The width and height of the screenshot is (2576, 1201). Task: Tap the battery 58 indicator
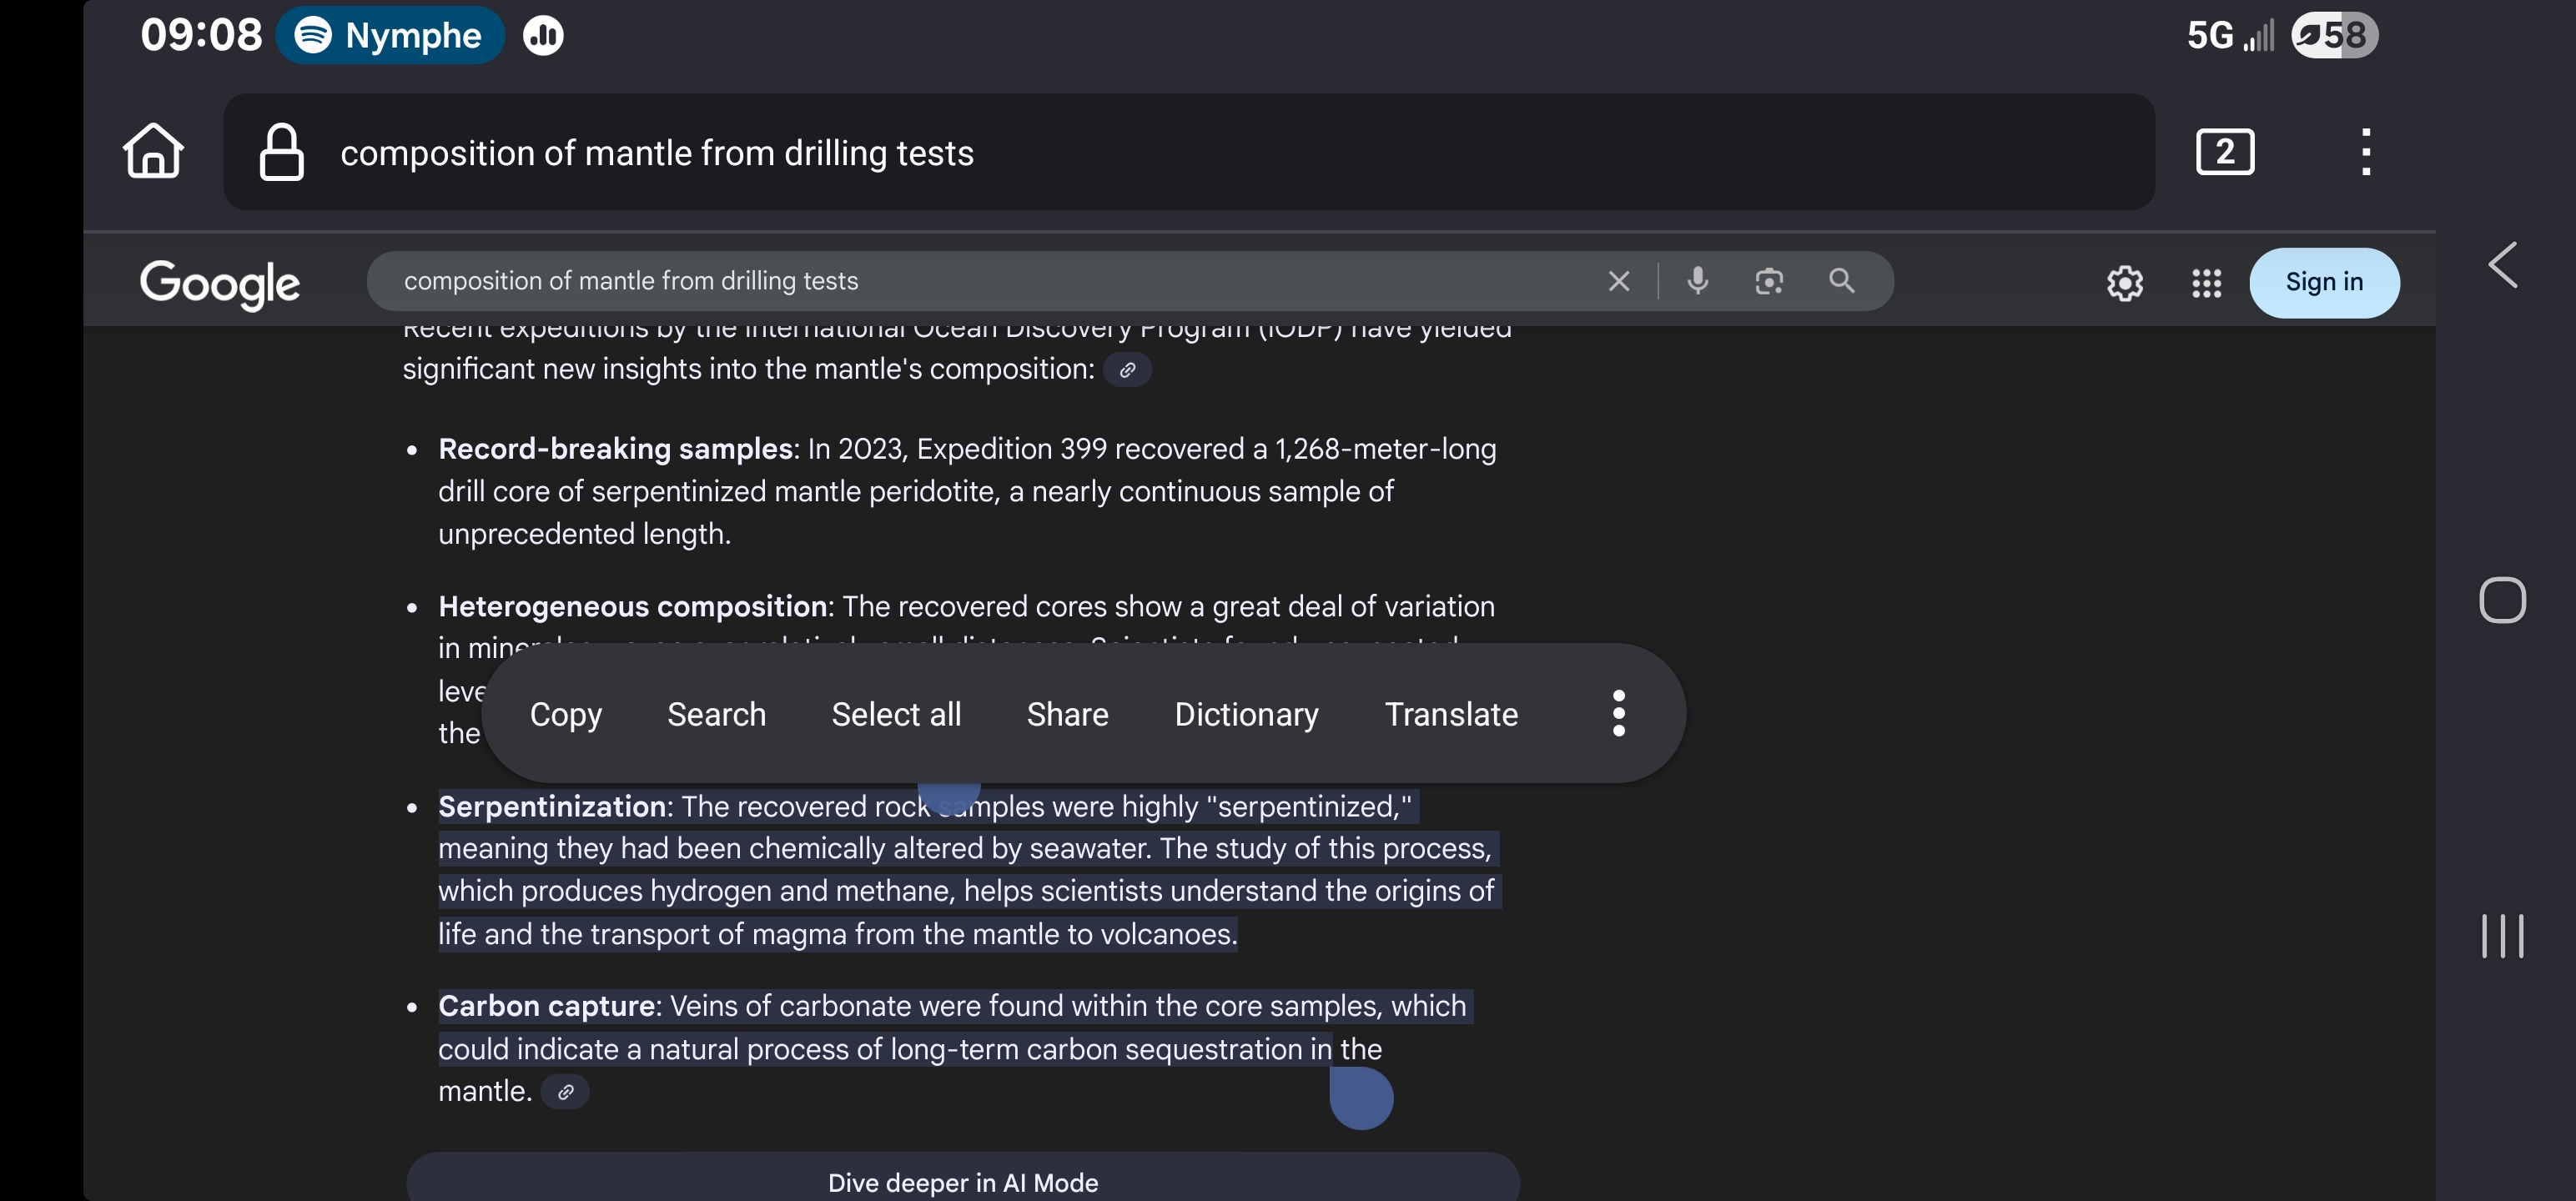(x=2334, y=35)
